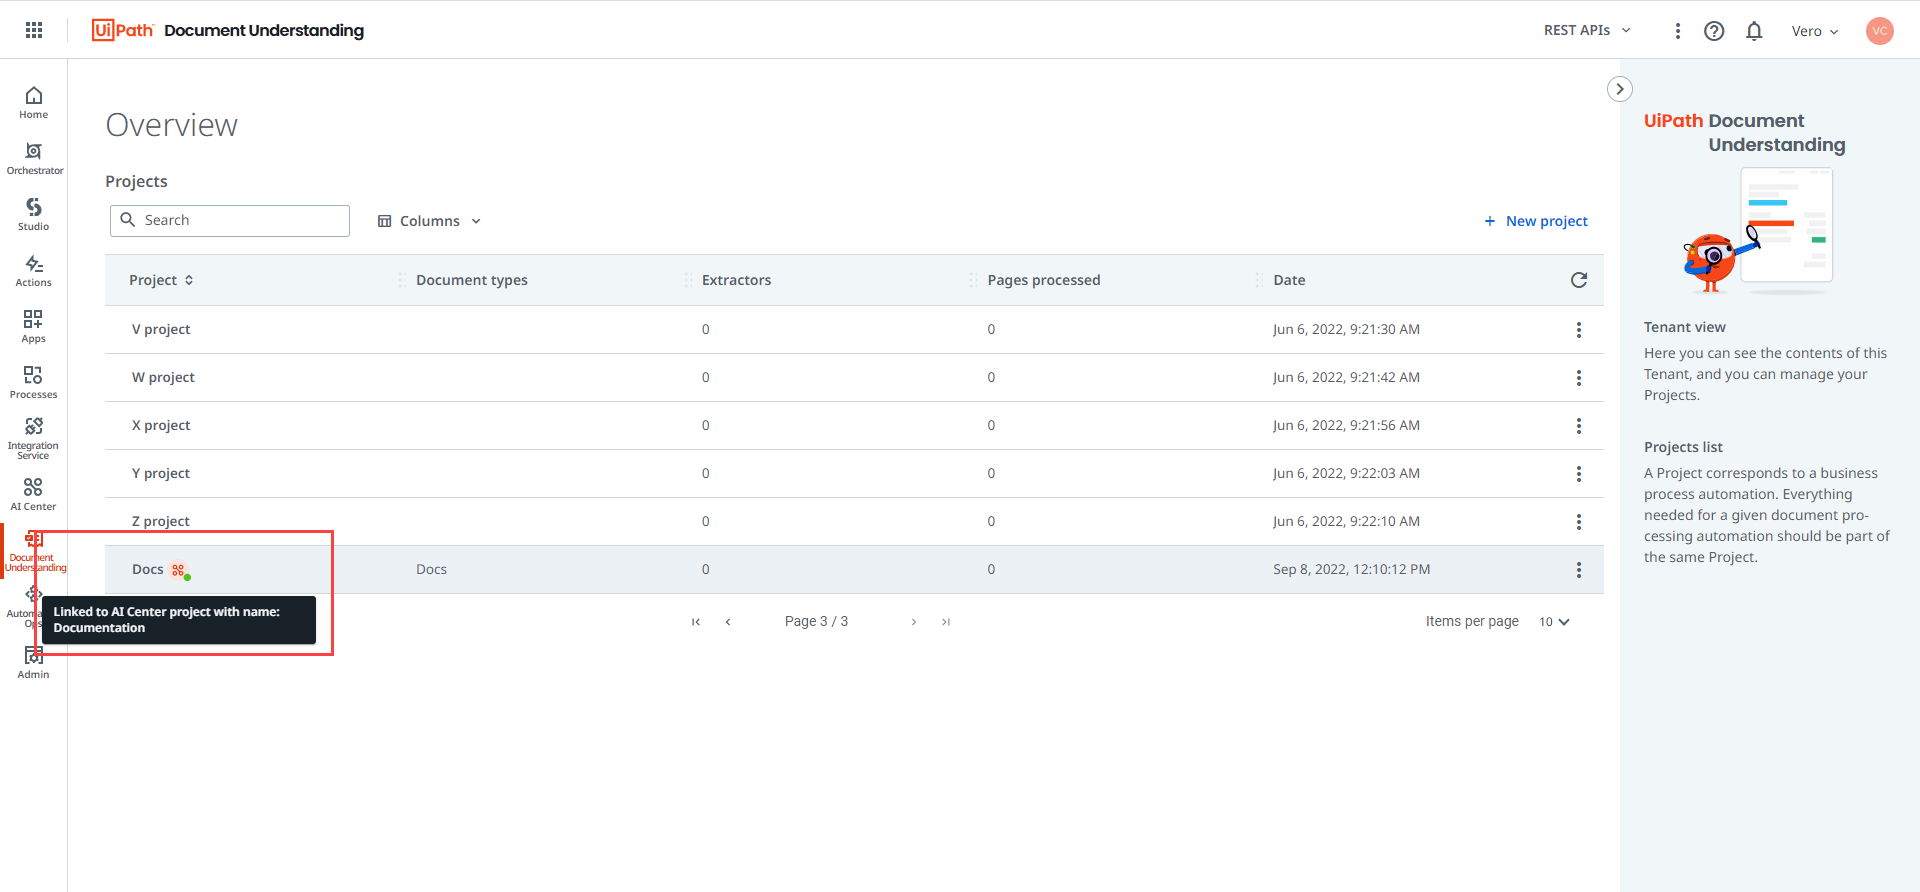Image resolution: width=1920 pixels, height=892 pixels.
Task: Open options menu for Docs project
Action: pos(1579,570)
